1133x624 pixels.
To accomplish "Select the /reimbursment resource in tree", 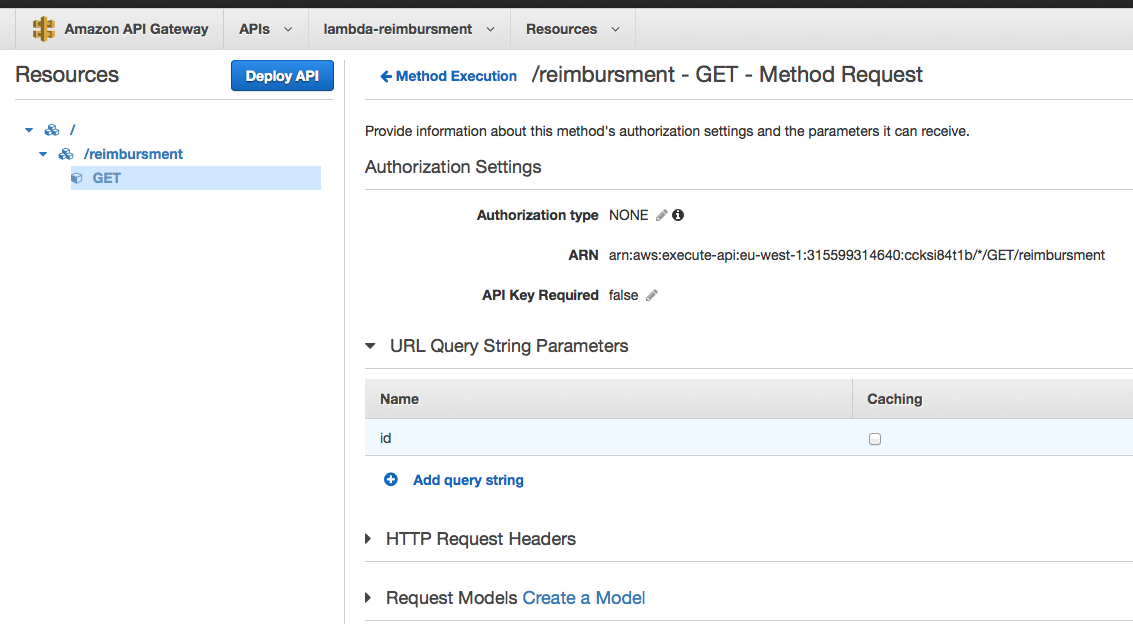I will (133, 154).
